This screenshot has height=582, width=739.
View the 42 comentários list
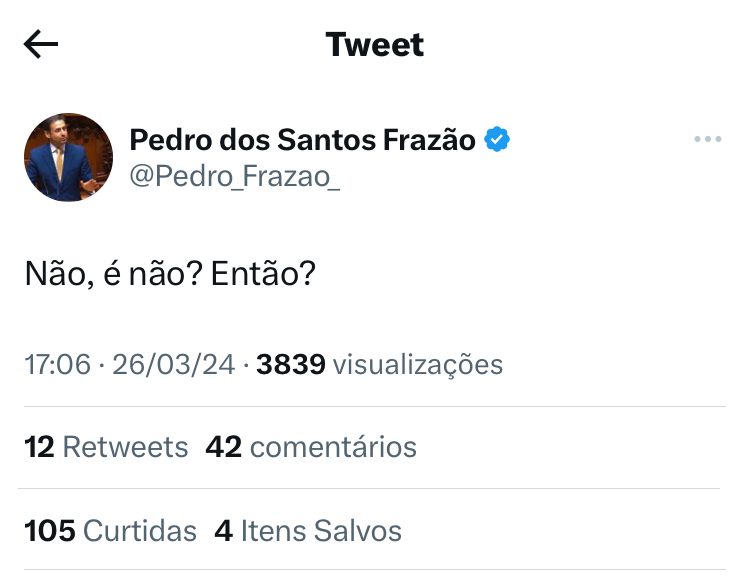pyautogui.click(x=311, y=447)
